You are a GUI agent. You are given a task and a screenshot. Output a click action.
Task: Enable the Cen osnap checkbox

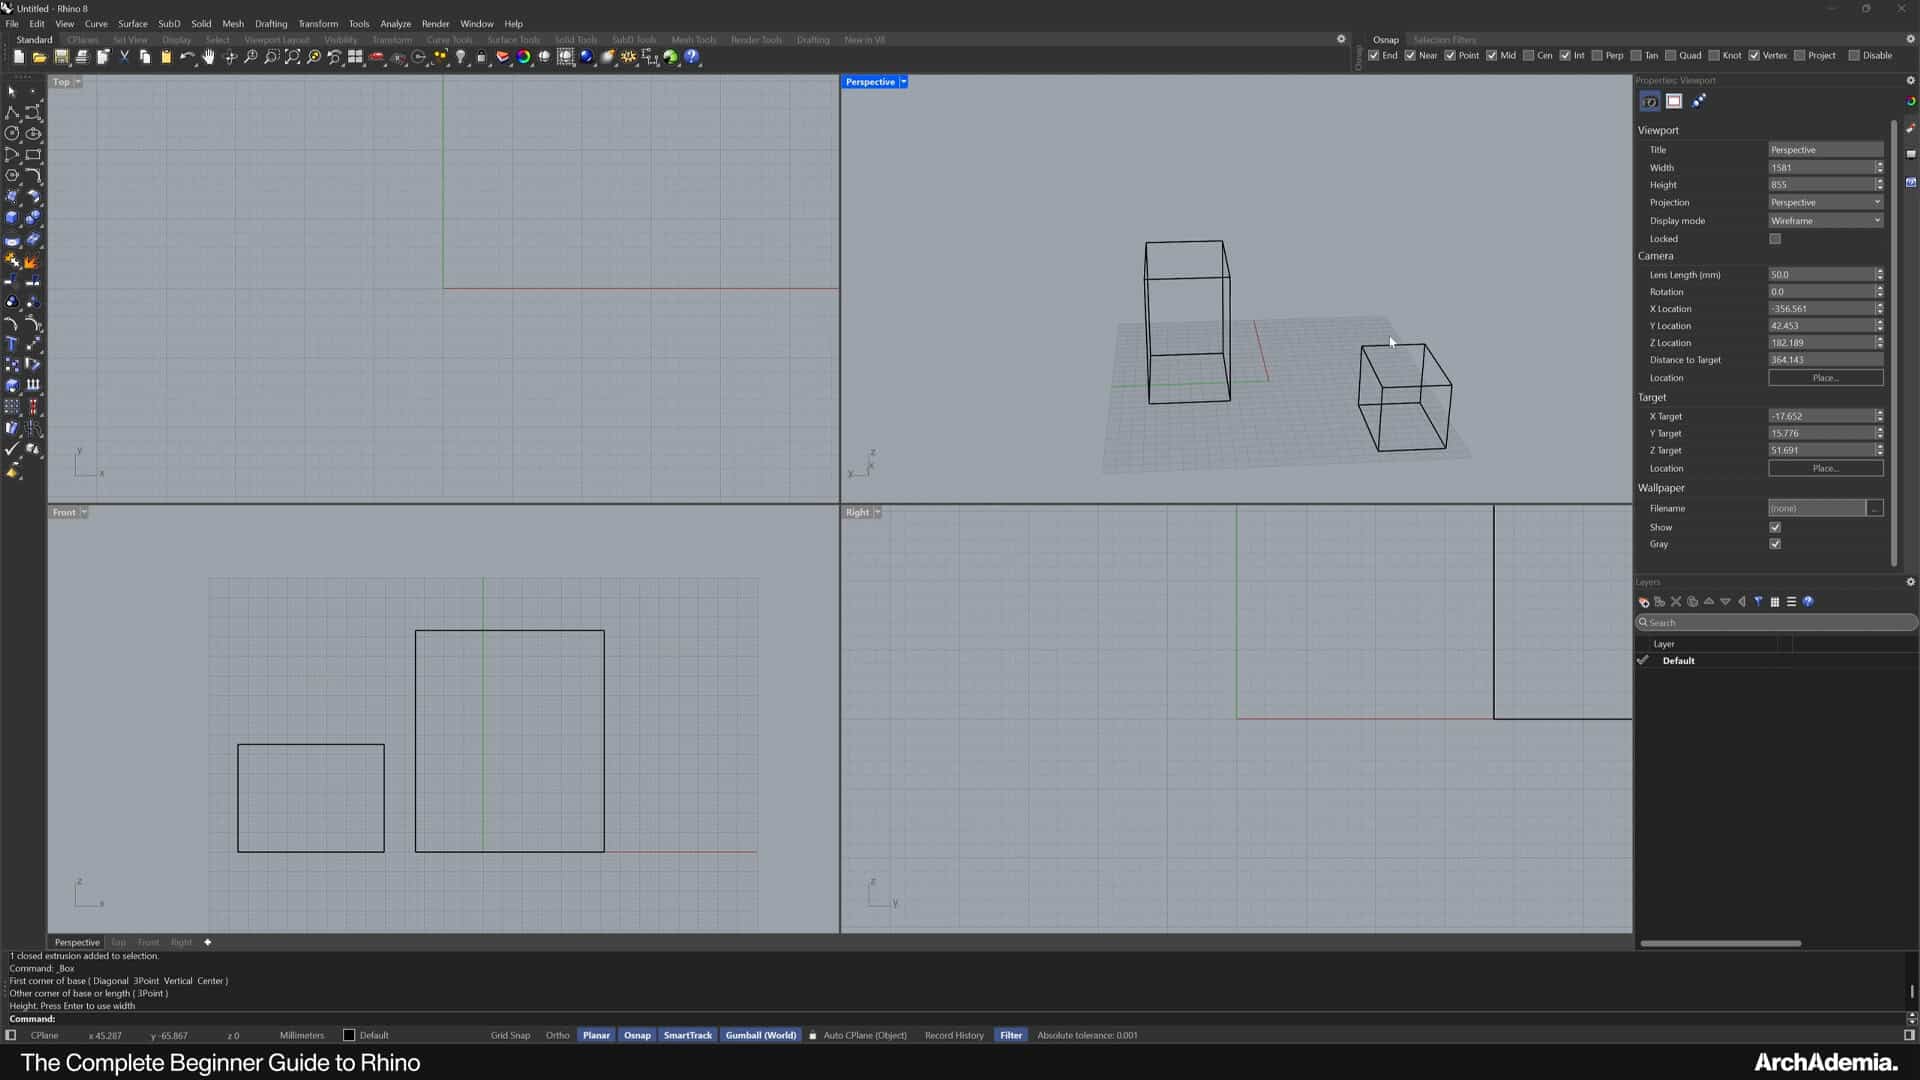(1528, 55)
